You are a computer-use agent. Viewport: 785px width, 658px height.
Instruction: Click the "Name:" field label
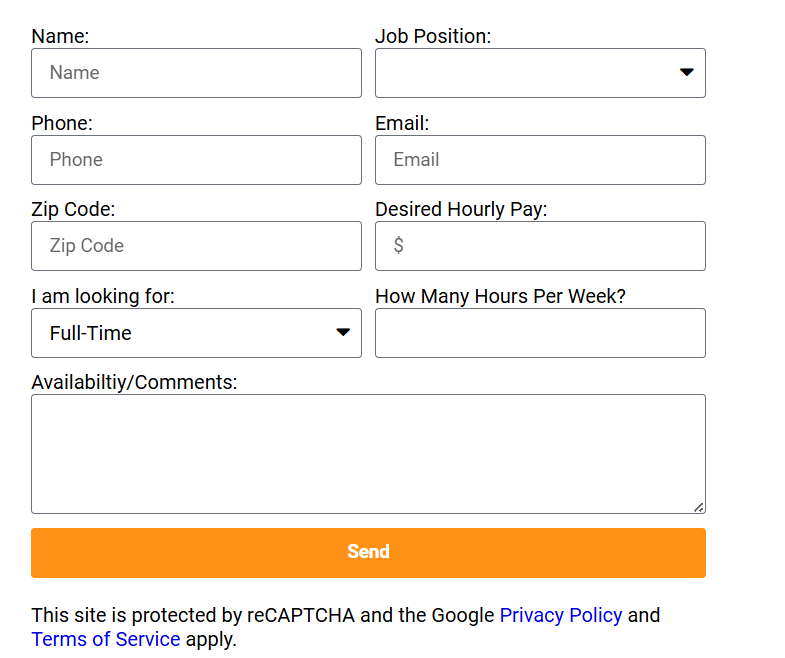pos(60,36)
